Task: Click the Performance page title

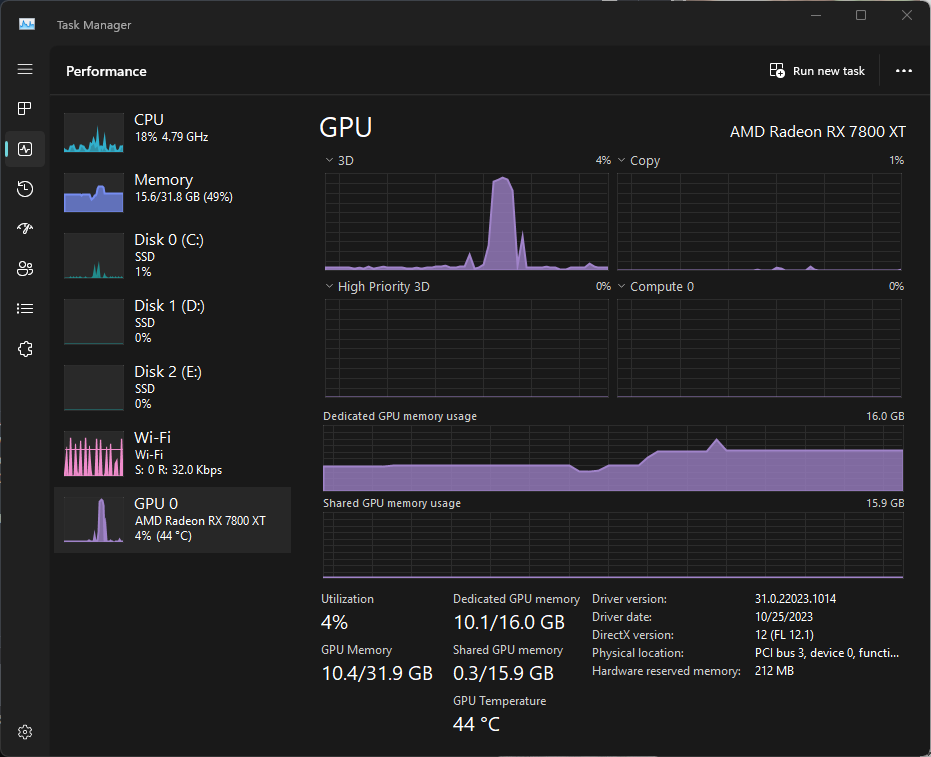Action: (x=106, y=71)
